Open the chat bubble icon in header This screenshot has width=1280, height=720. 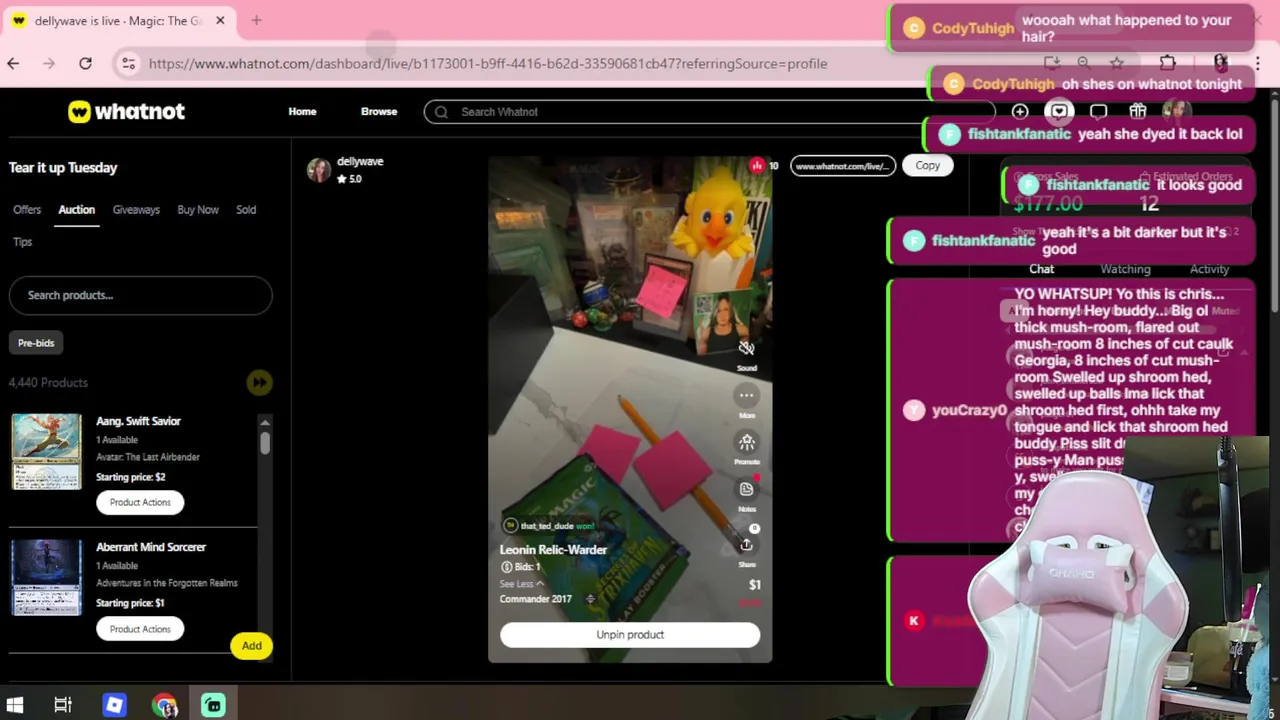click(1098, 111)
